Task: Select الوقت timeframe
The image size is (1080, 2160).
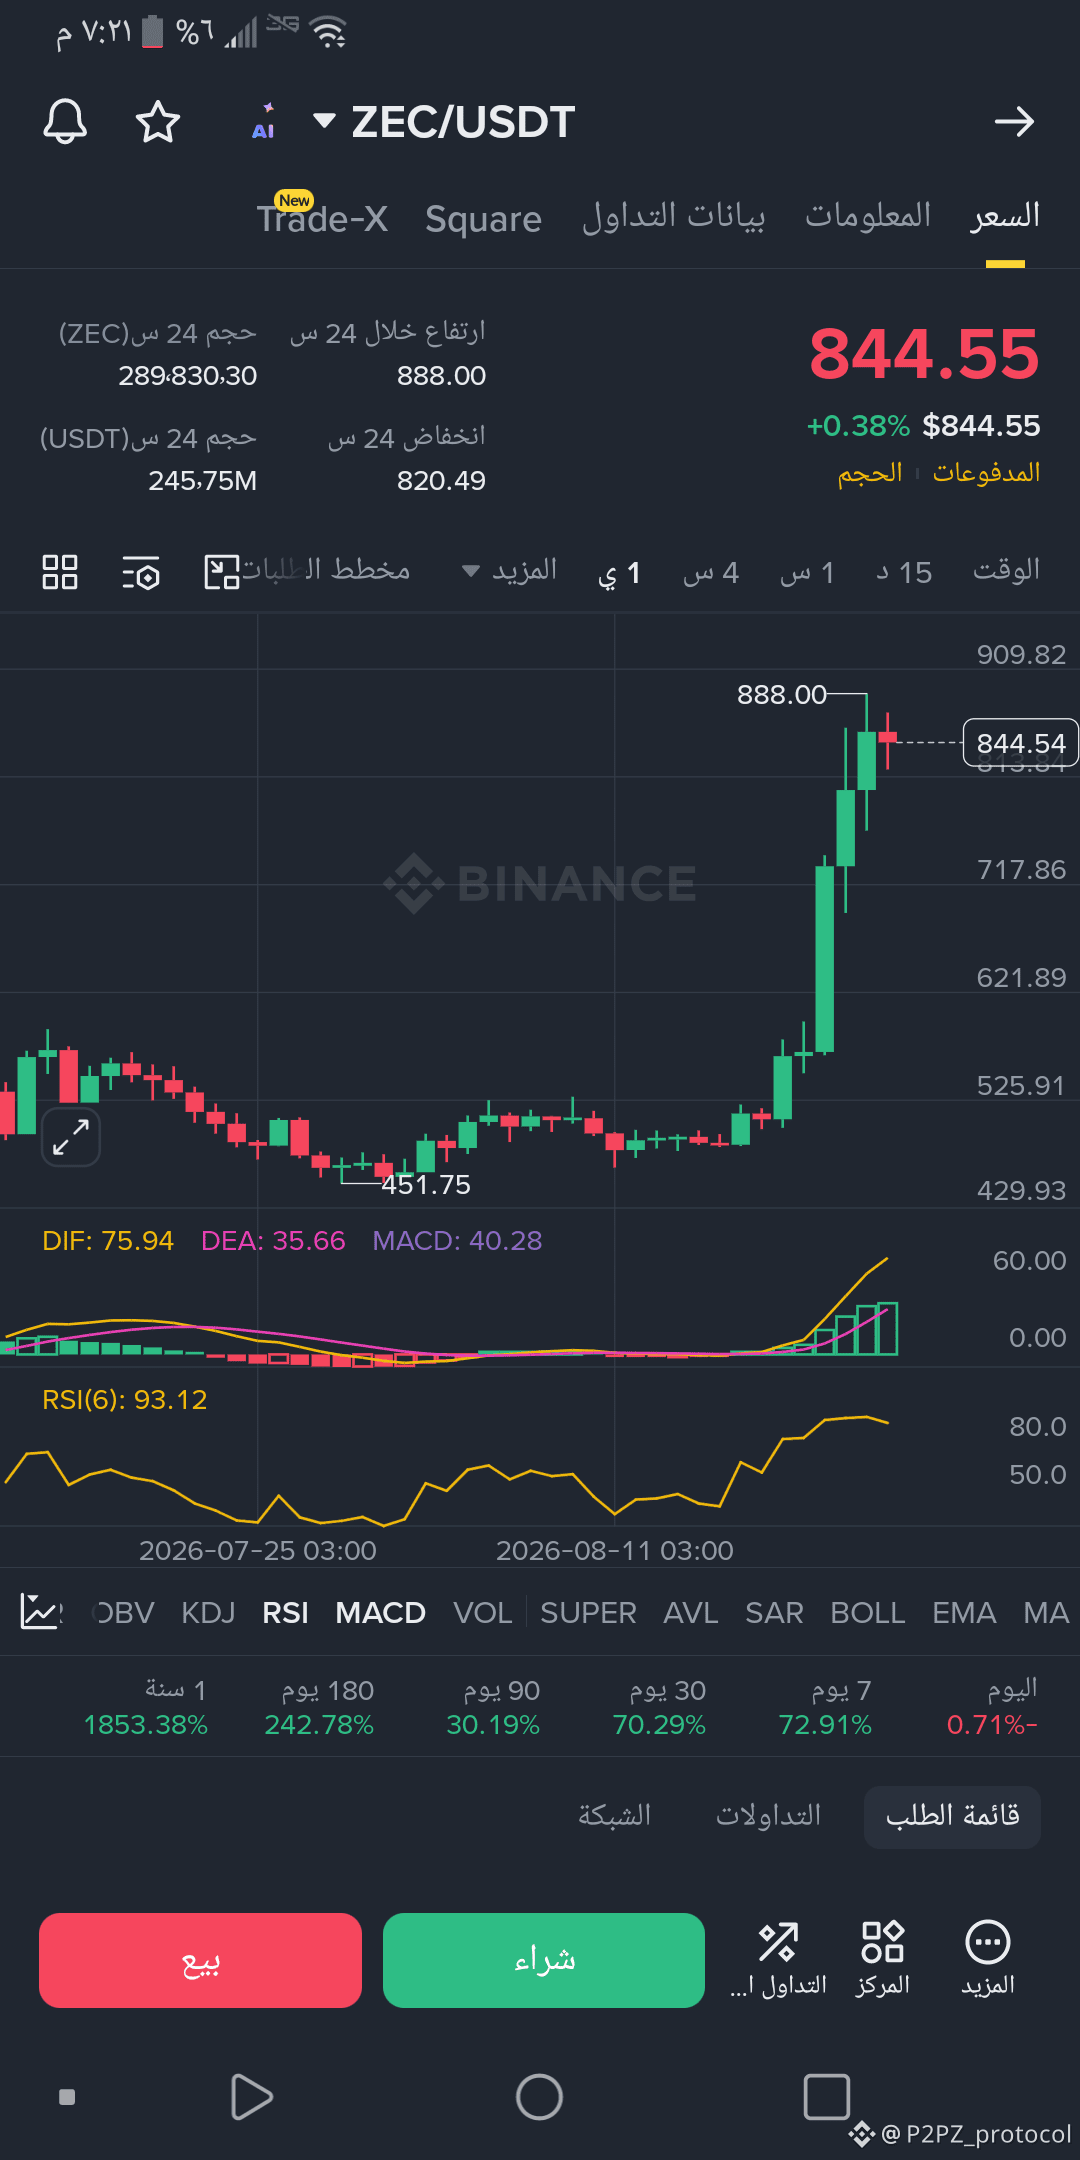Action: tap(1006, 571)
